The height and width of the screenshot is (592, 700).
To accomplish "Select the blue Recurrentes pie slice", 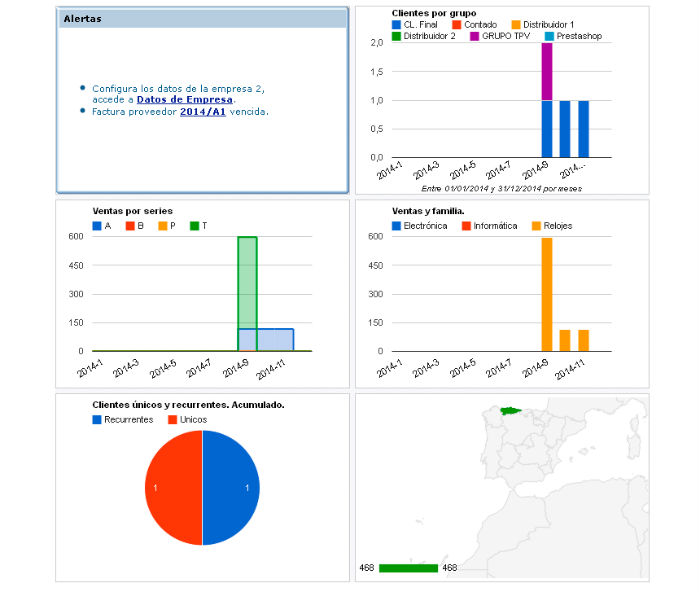I will [232, 488].
